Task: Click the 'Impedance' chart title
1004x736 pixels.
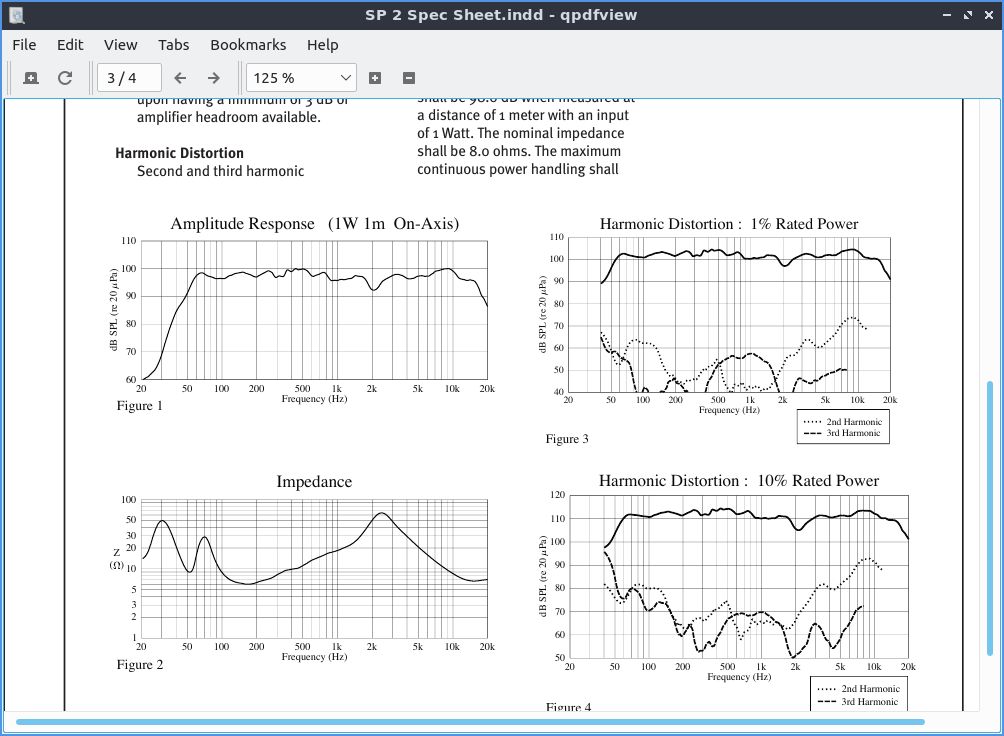Action: (314, 482)
